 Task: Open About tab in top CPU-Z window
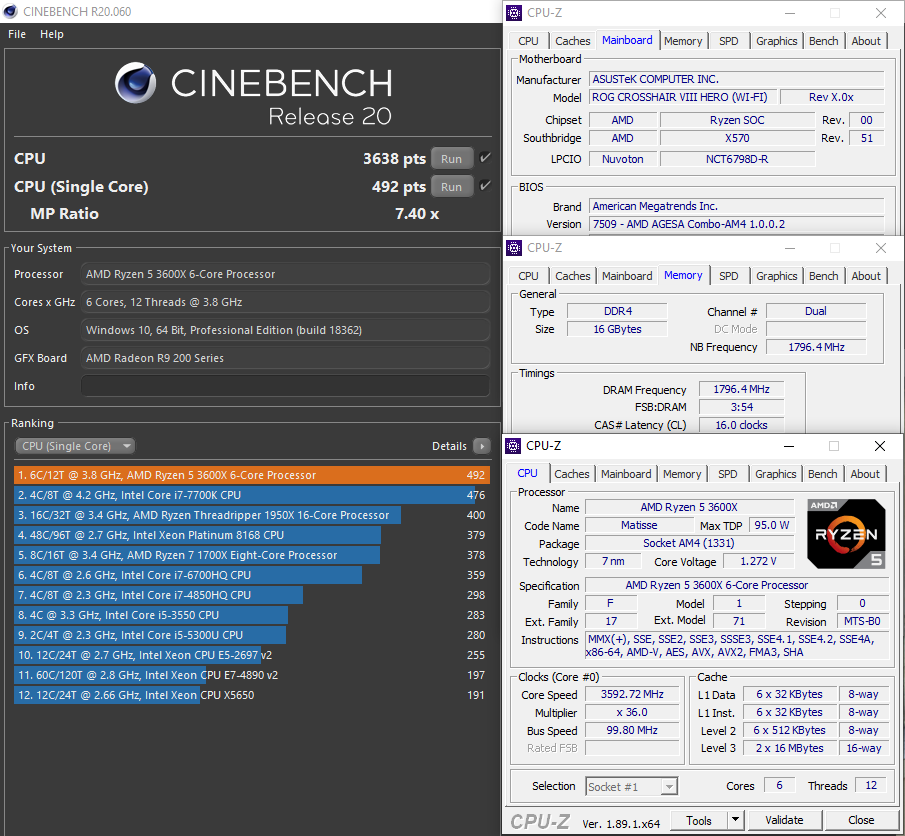[866, 41]
